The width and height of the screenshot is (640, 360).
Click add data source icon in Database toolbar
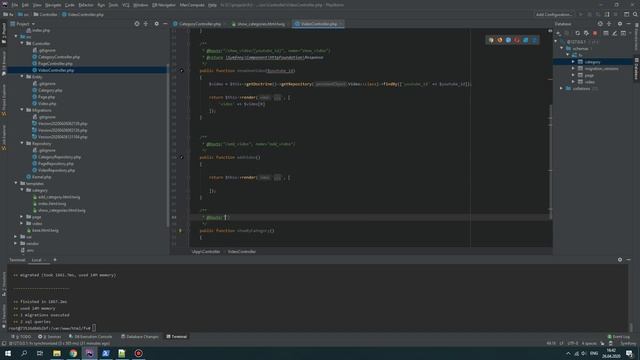(558, 33)
